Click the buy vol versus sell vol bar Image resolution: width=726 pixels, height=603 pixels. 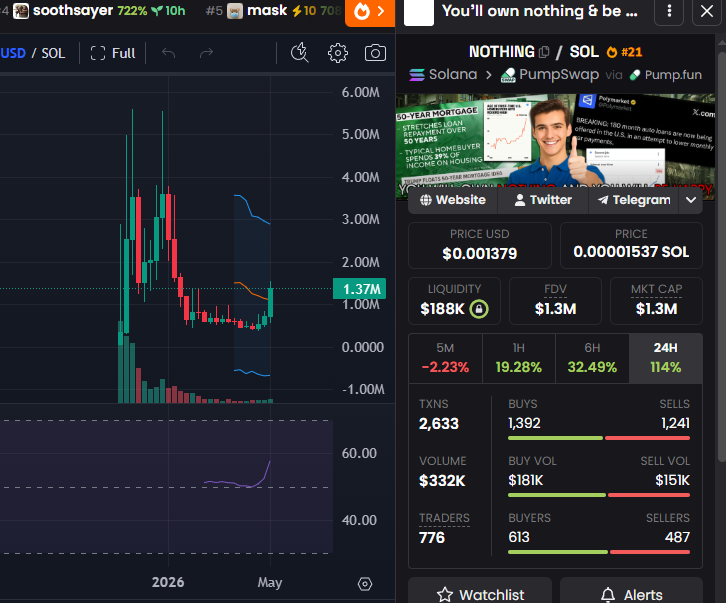pyautogui.click(x=599, y=495)
